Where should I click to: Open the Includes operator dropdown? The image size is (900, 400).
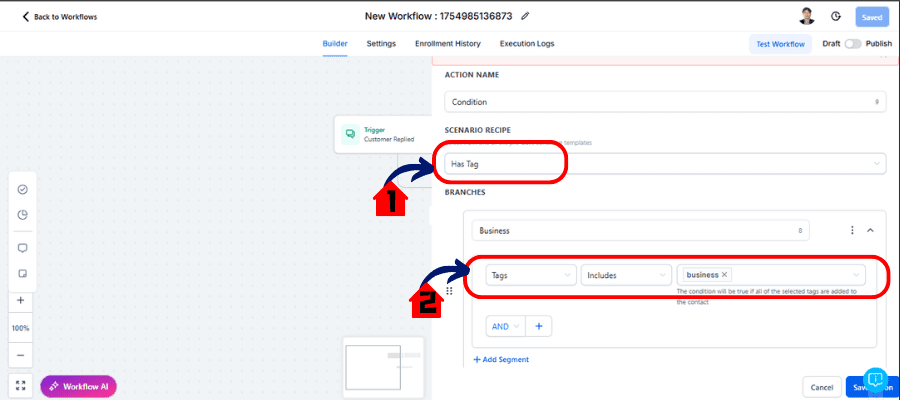click(x=626, y=275)
